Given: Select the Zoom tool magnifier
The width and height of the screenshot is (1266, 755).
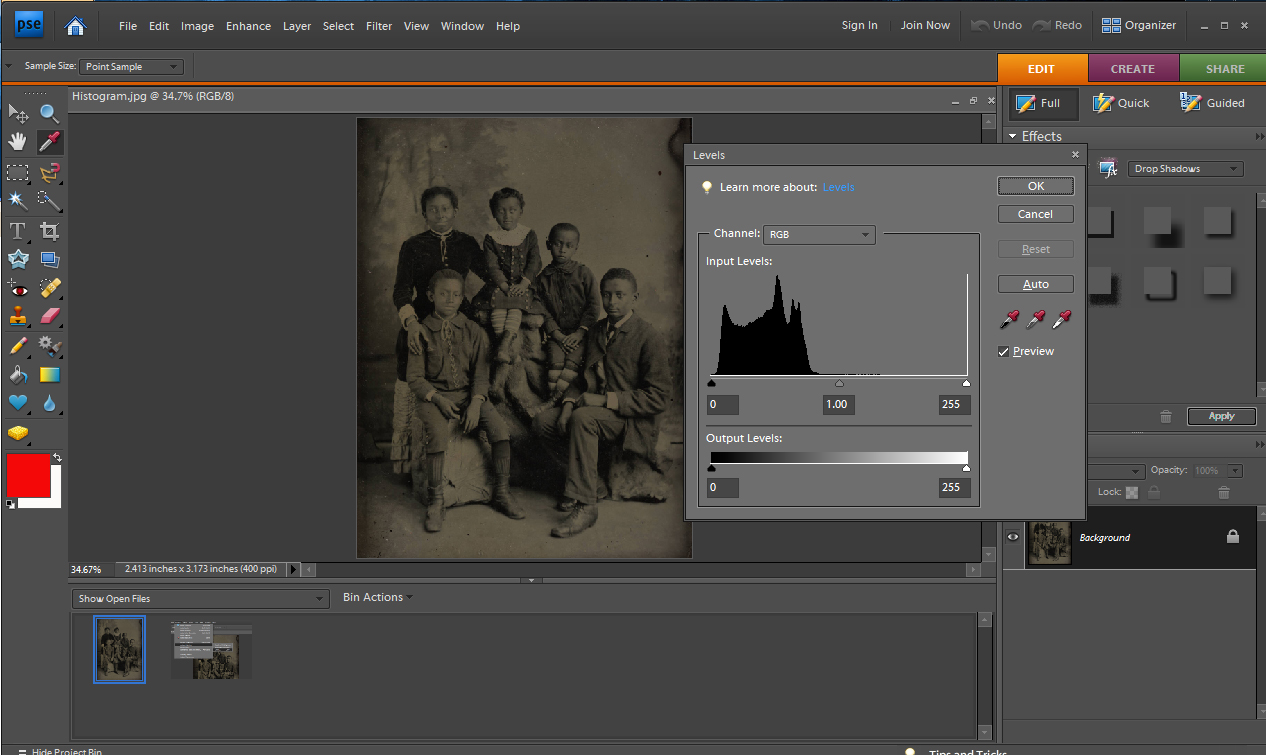Looking at the screenshot, I should (x=49, y=113).
